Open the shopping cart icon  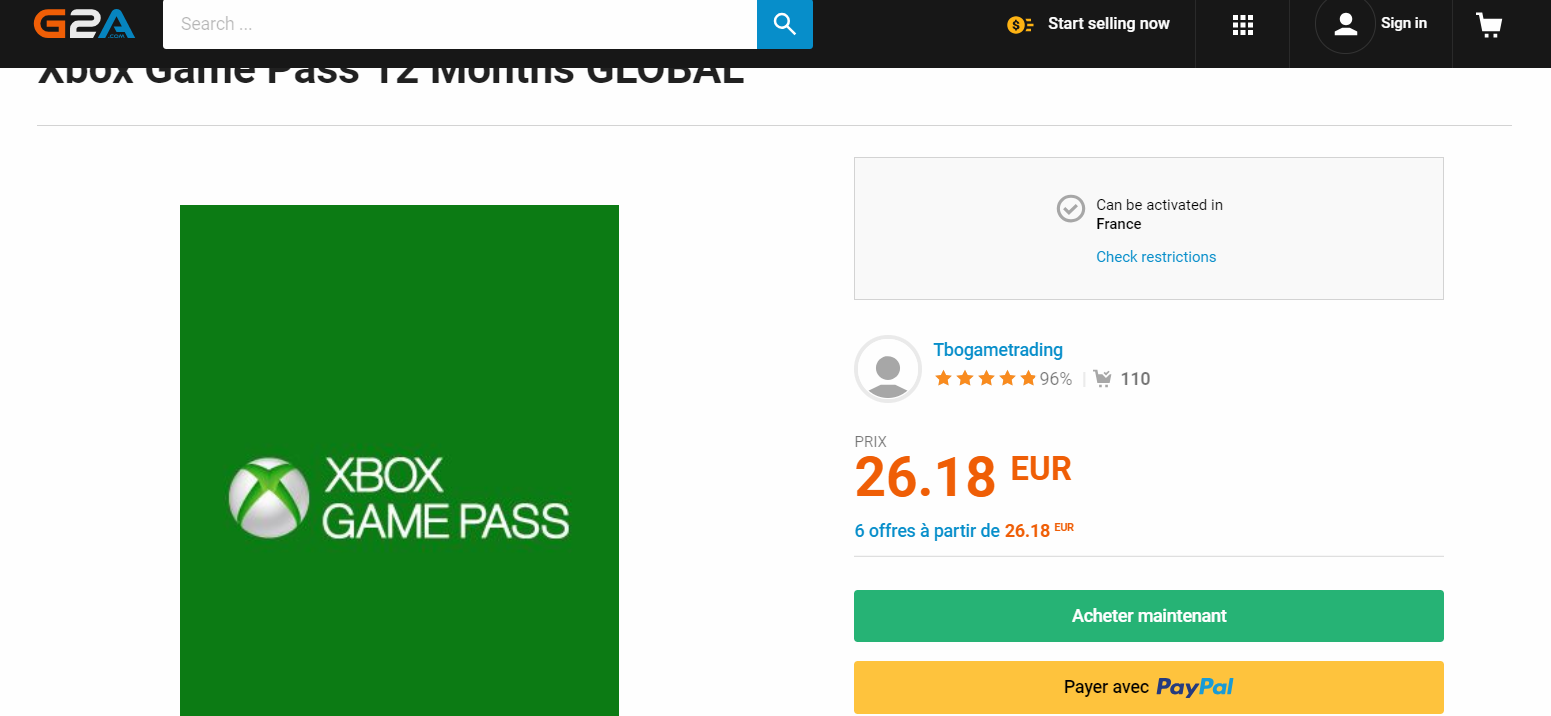pyautogui.click(x=1489, y=25)
